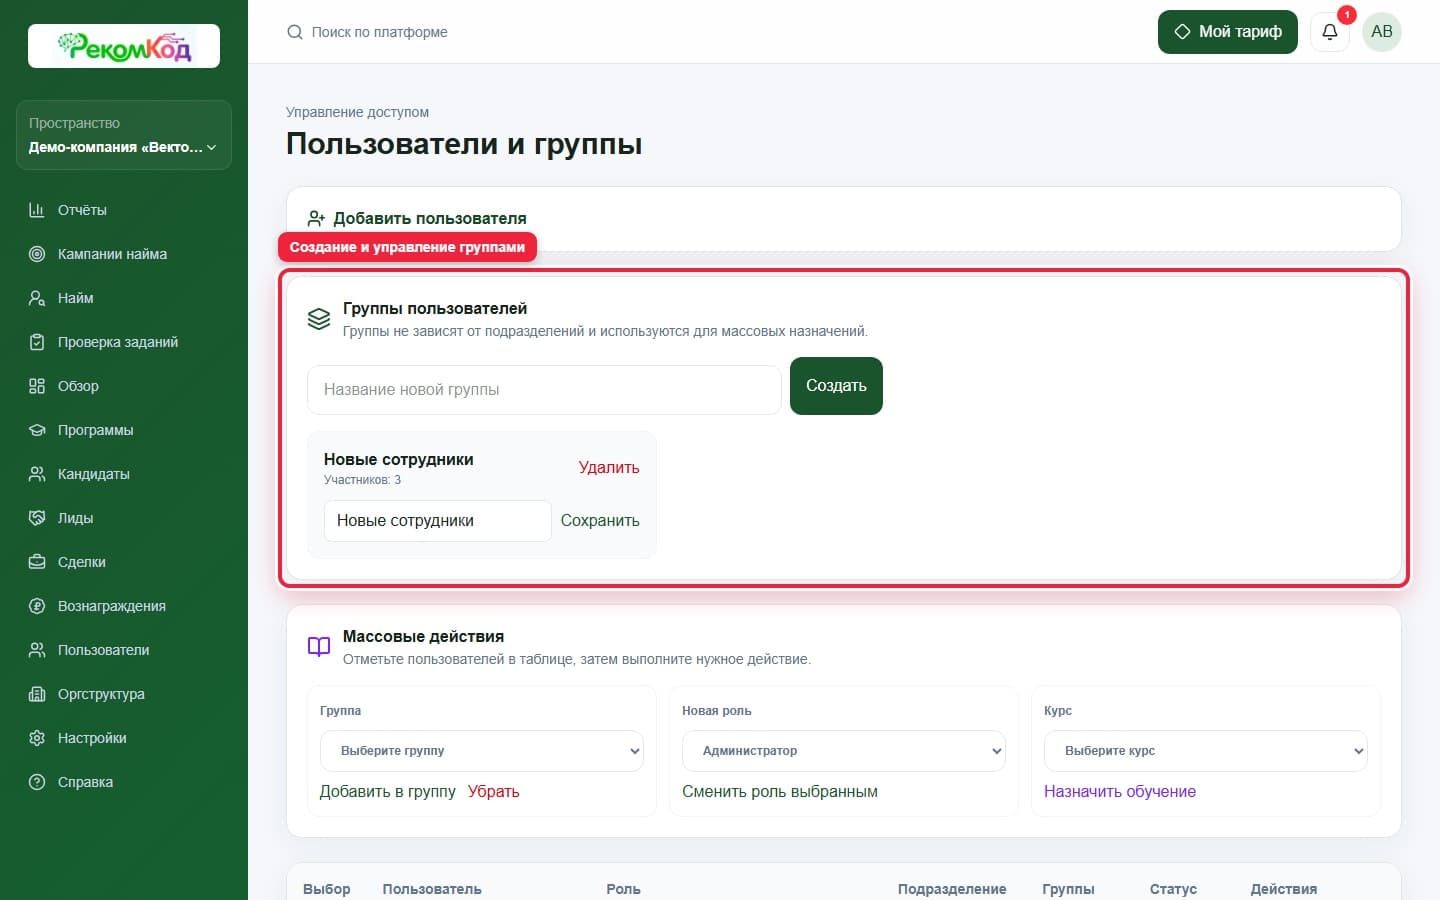Open the Выберите курс dropdown
1440x900 pixels.
(x=1206, y=751)
